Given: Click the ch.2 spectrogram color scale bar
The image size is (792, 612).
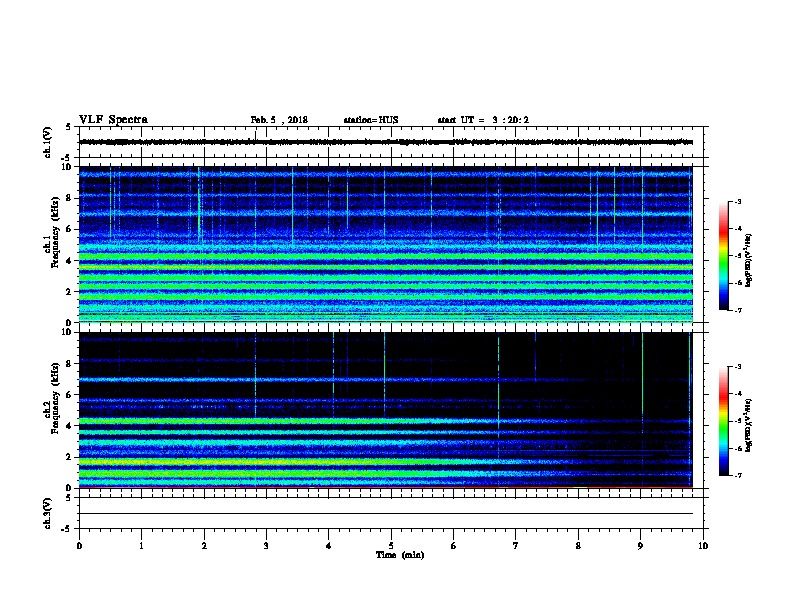Looking at the screenshot, I should (x=723, y=421).
